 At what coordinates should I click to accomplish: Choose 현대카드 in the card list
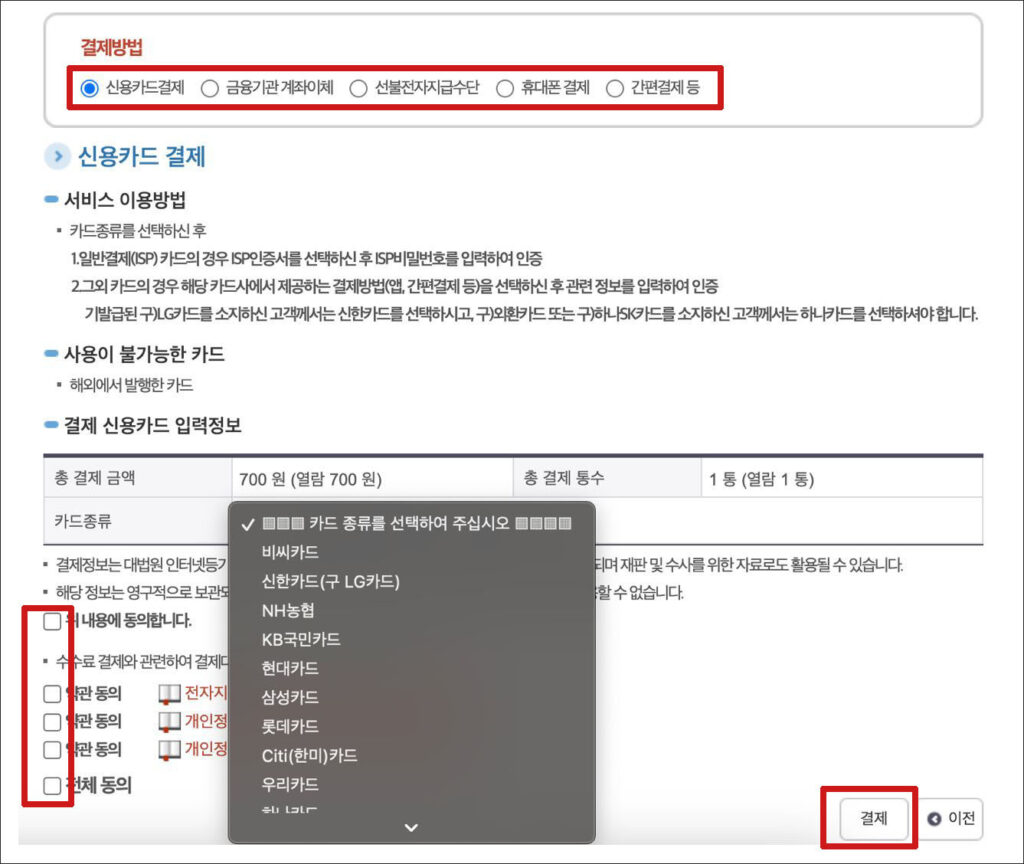(x=290, y=668)
